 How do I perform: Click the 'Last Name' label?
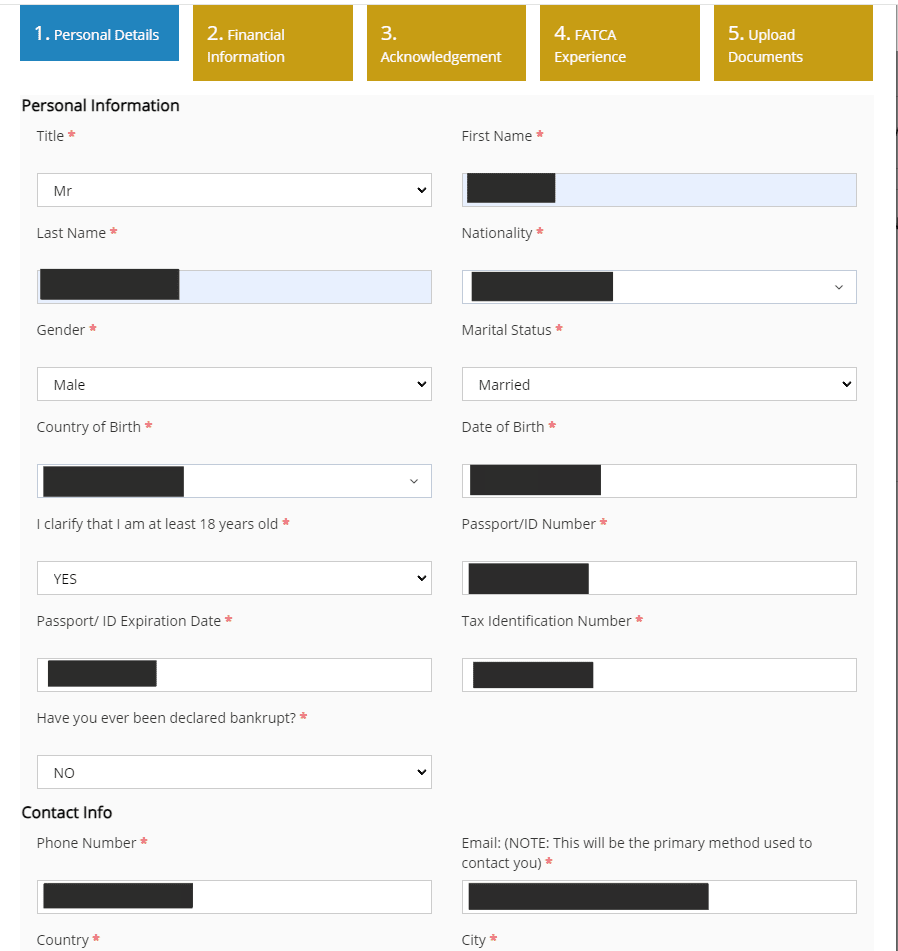(71, 233)
